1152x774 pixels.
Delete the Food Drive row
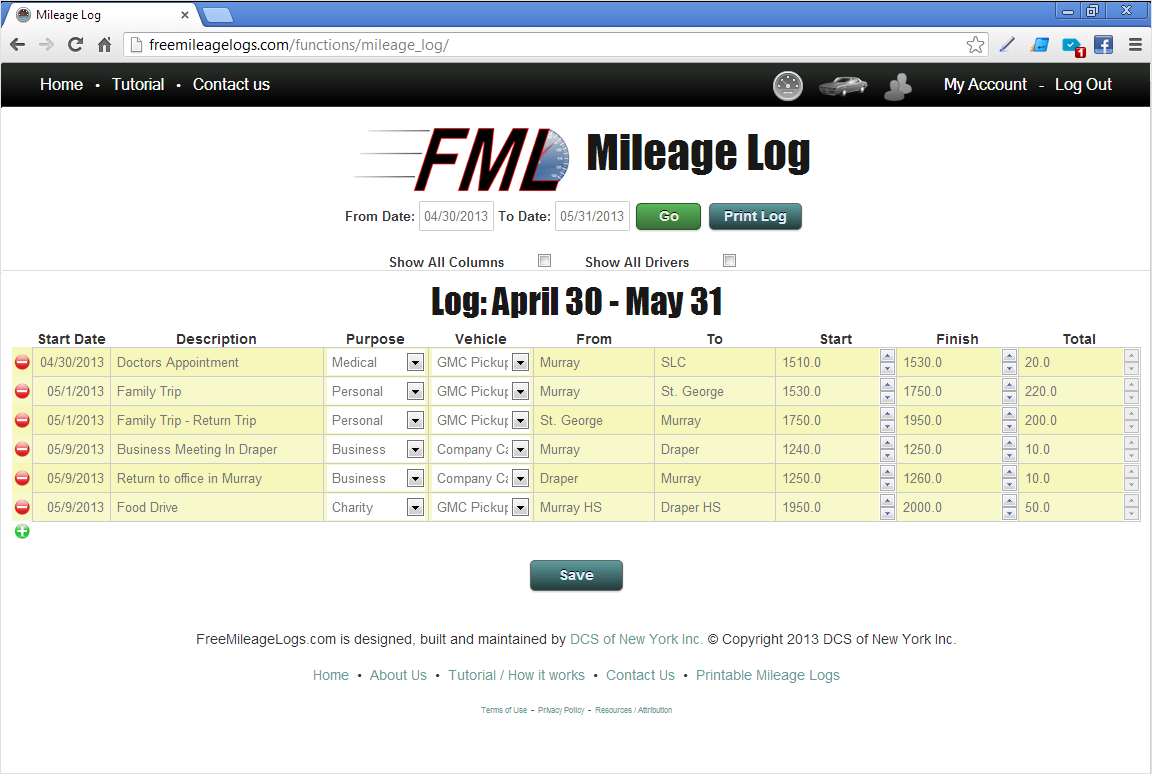click(22, 507)
